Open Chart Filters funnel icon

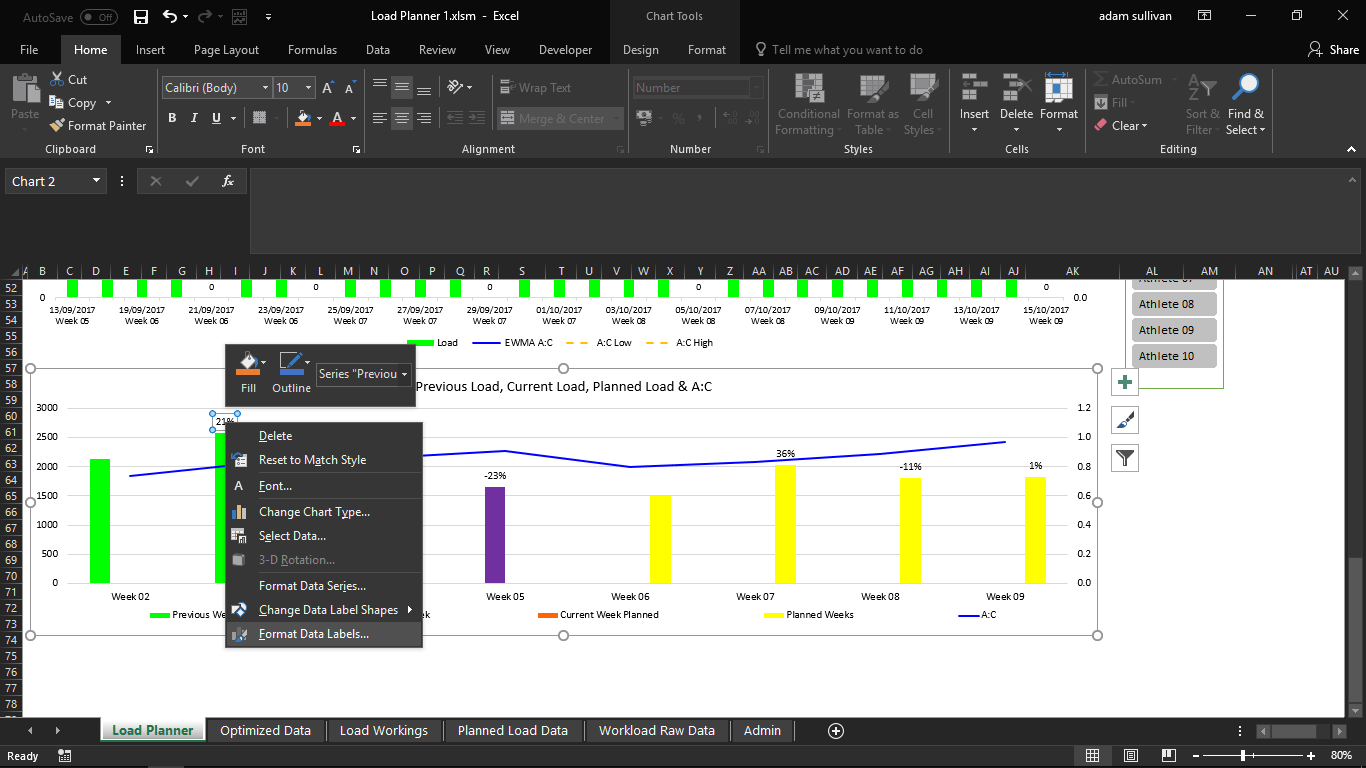click(x=1125, y=458)
